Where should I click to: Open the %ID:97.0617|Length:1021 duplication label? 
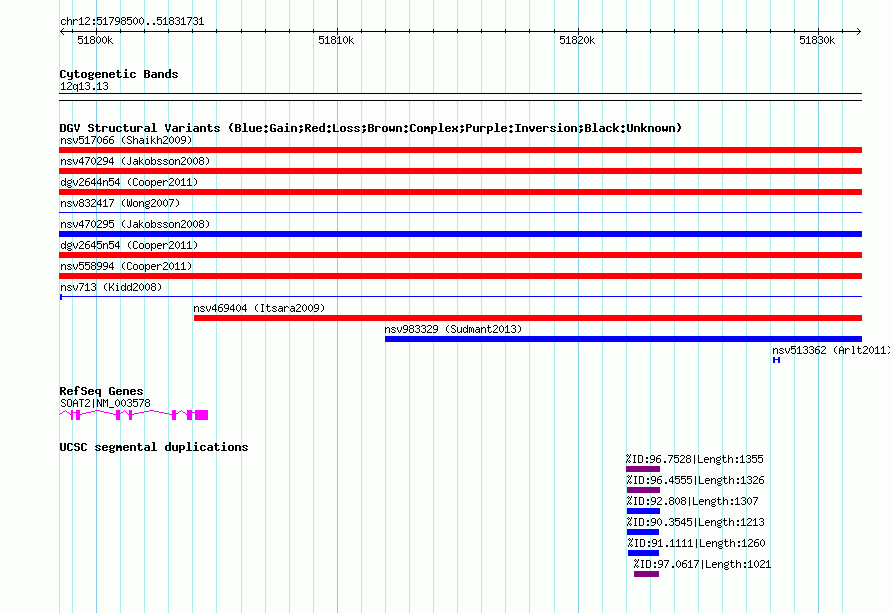pyautogui.click(x=703, y=564)
